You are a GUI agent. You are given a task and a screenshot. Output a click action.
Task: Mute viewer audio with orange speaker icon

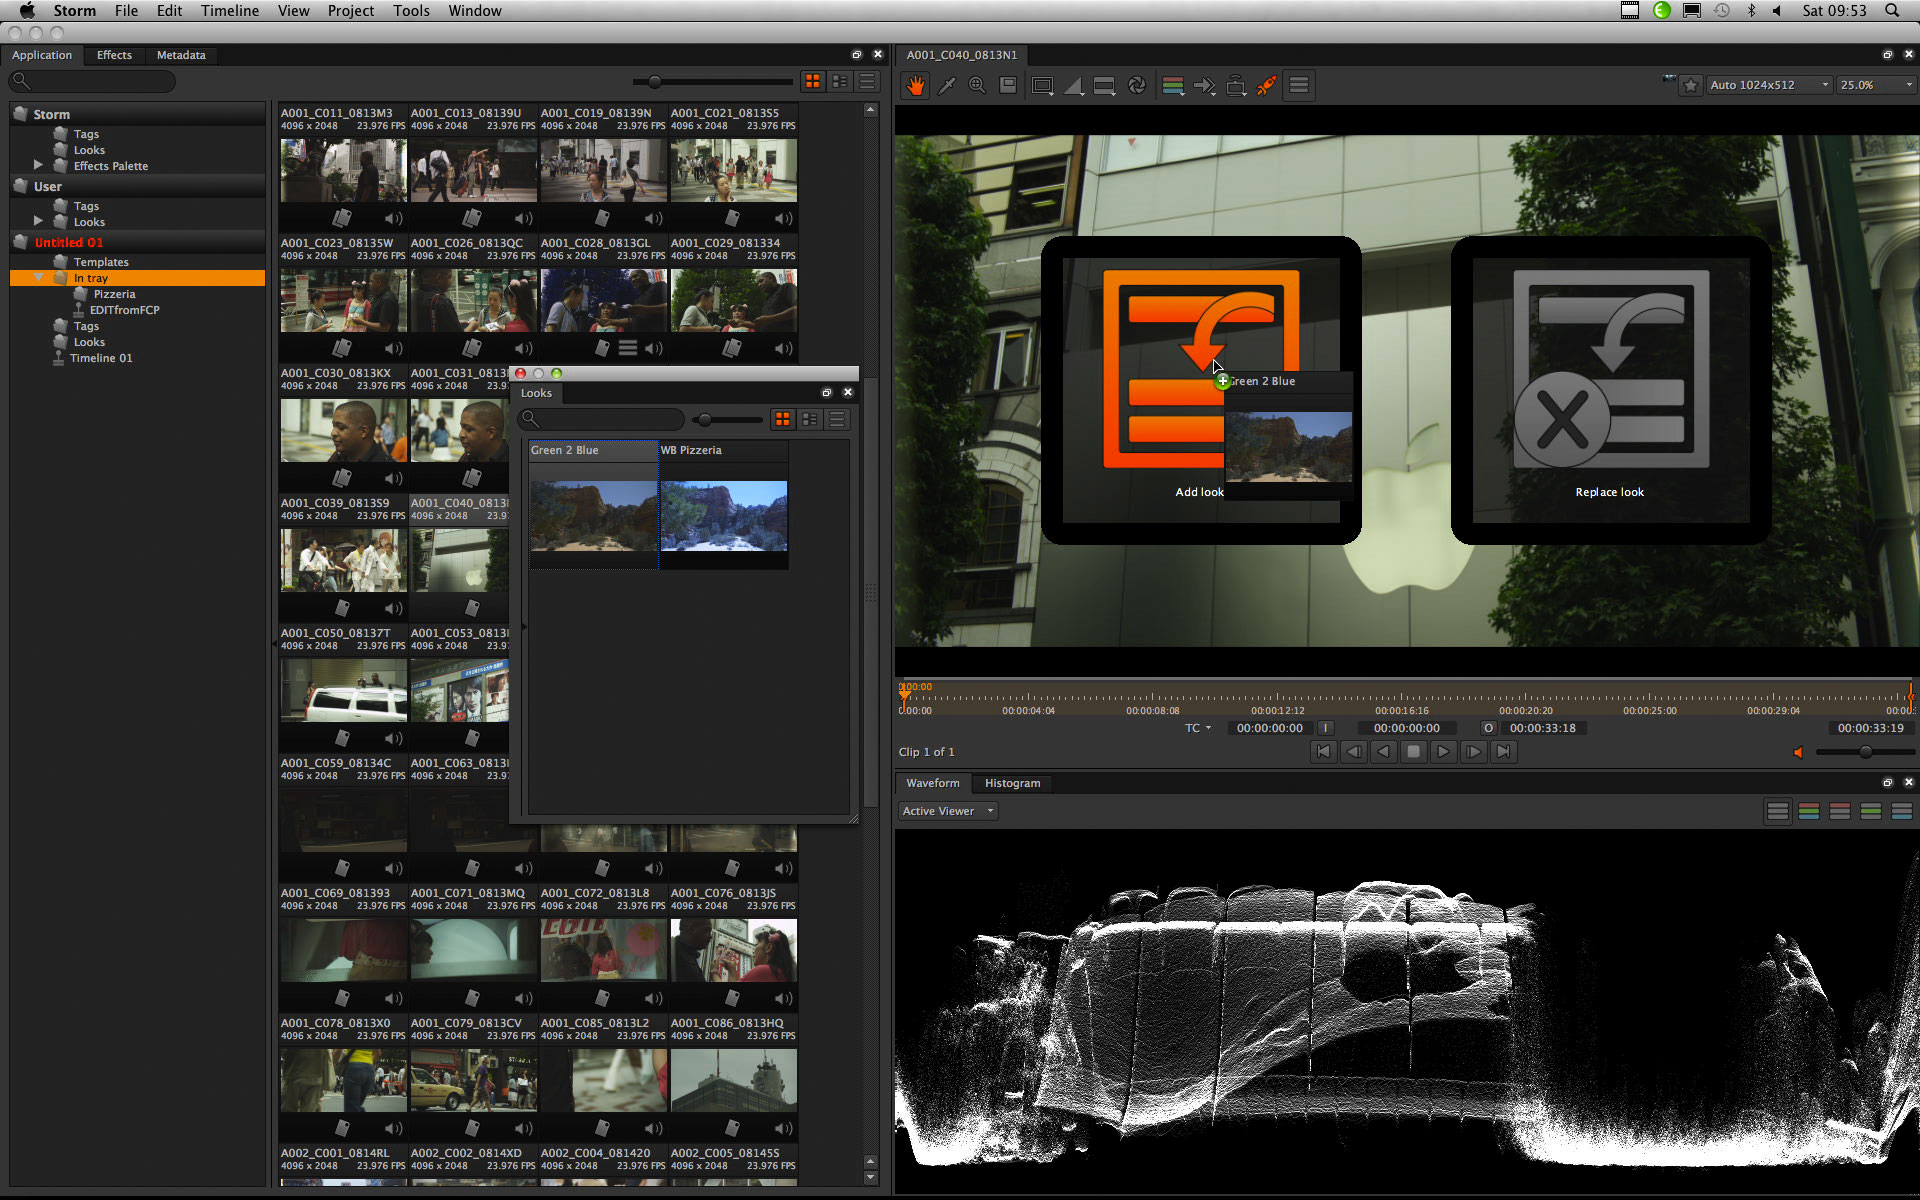pos(1798,752)
